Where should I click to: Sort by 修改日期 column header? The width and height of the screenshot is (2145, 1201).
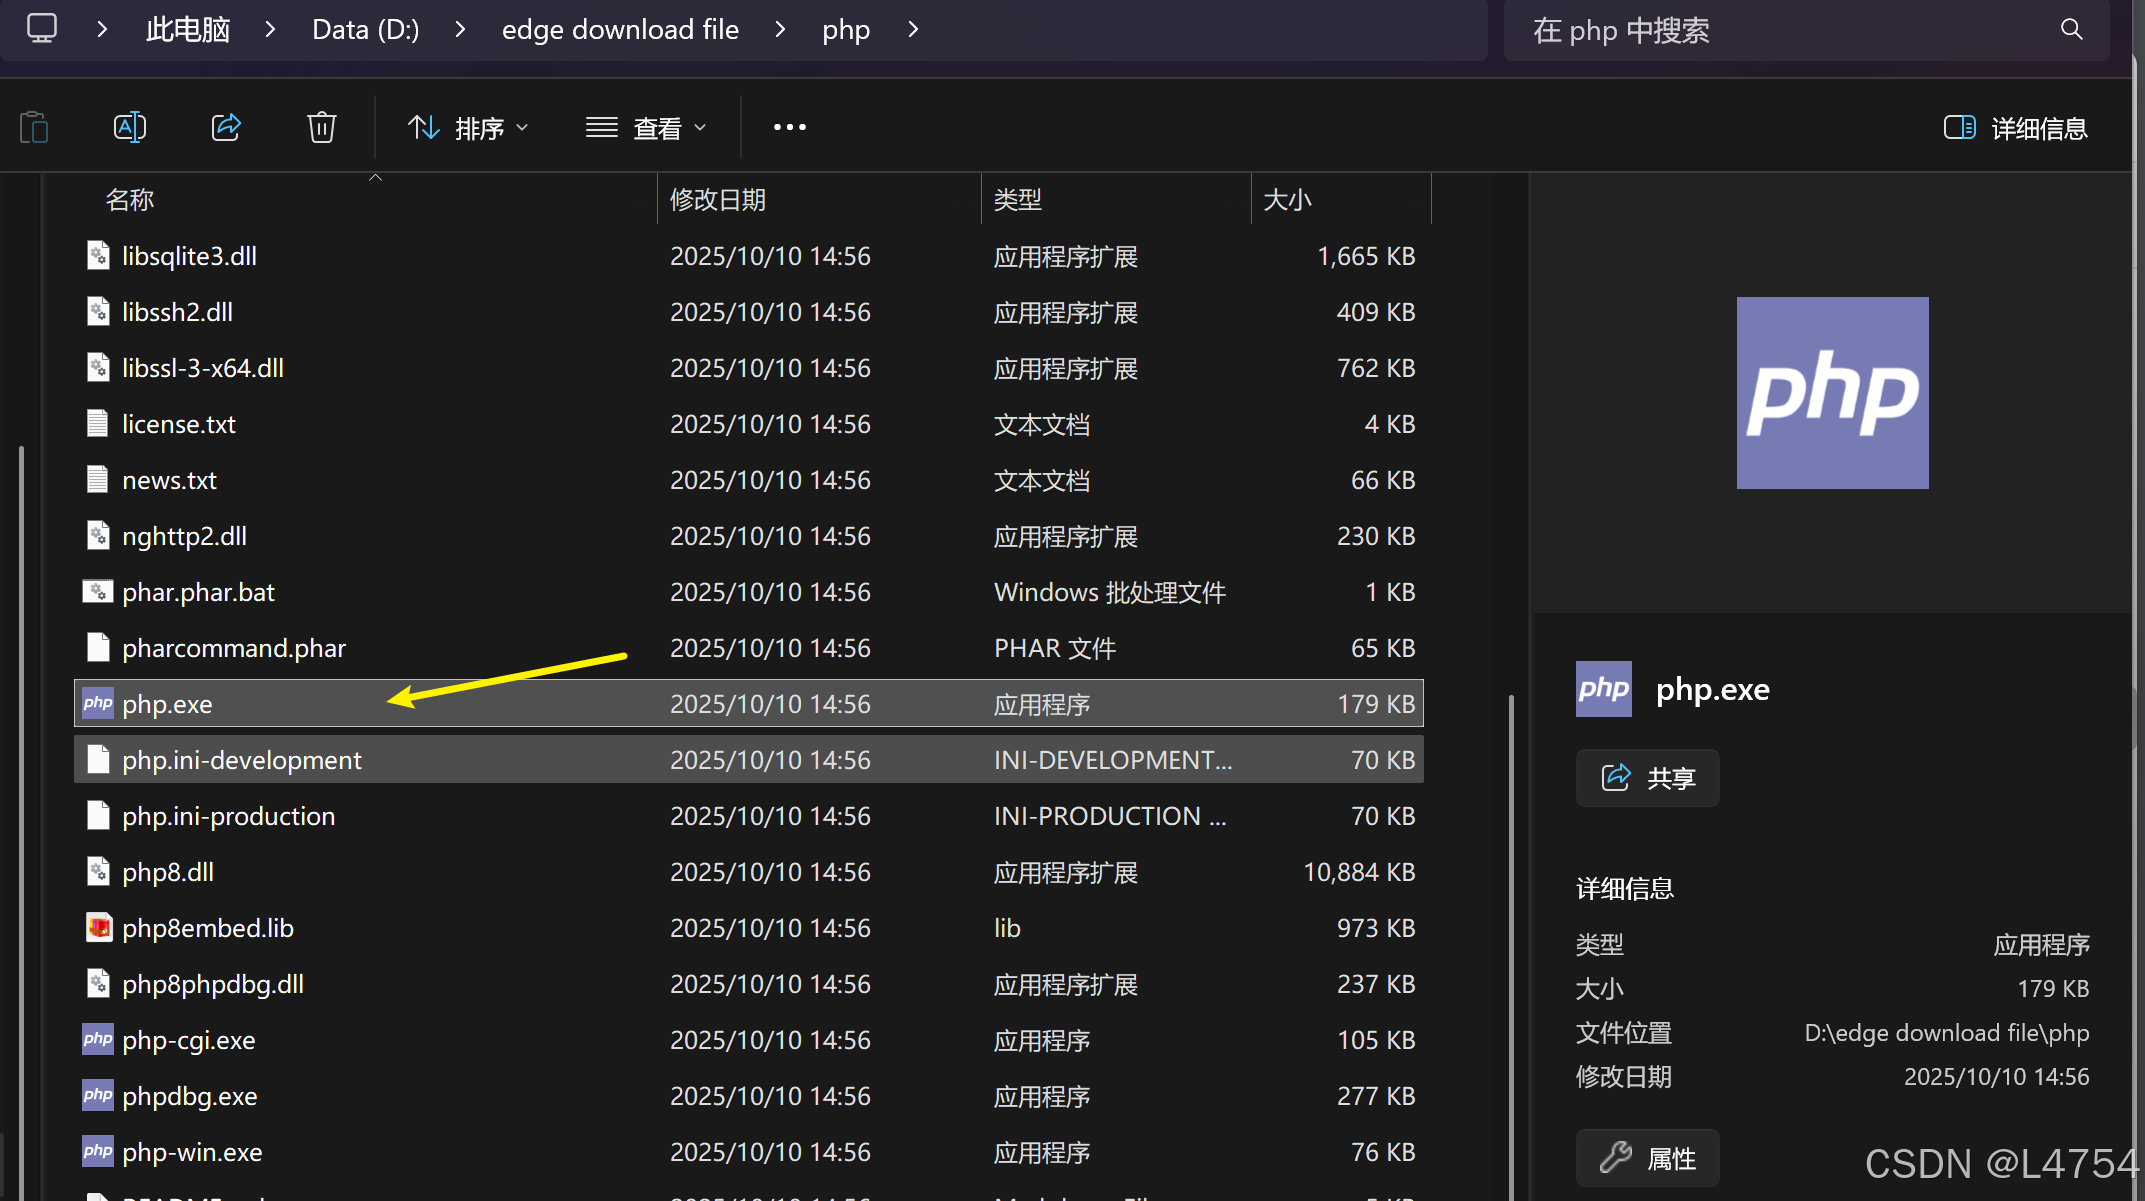pos(718,200)
